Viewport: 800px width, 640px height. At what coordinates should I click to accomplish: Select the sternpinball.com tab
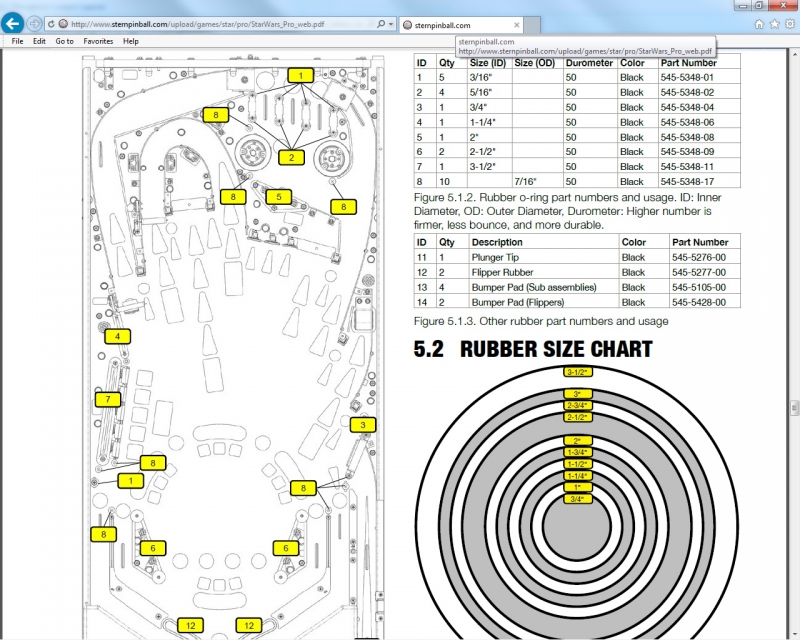pyautogui.click(x=462, y=25)
